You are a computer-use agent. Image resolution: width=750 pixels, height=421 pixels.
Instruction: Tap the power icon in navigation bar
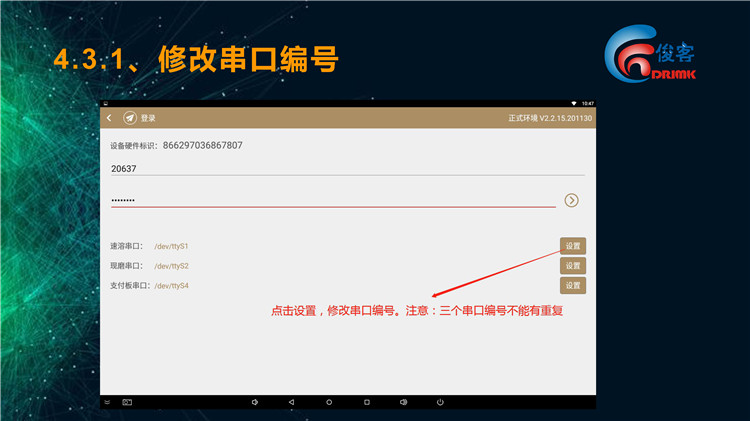pos(440,402)
